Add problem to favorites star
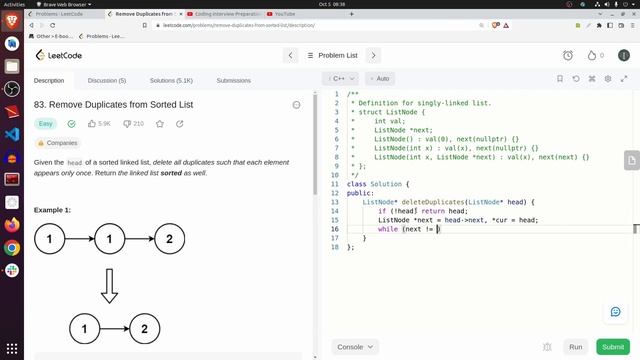This screenshot has height=360, width=640. tap(160, 124)
